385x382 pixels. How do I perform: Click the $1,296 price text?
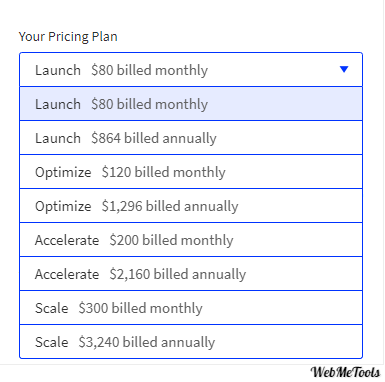pos(122,206)
